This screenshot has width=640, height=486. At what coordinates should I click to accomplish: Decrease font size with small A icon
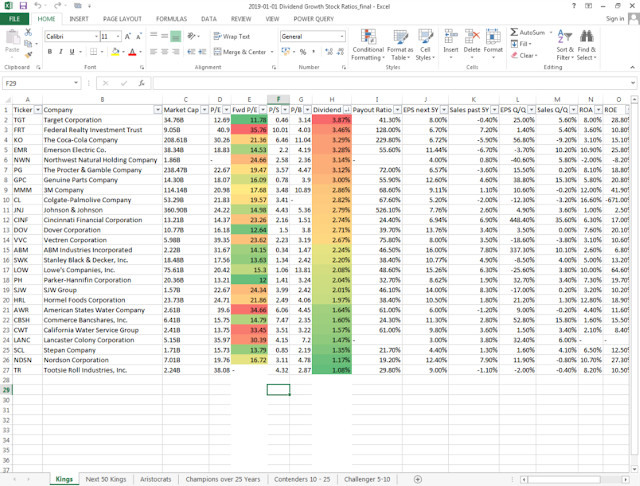point(139,37)
